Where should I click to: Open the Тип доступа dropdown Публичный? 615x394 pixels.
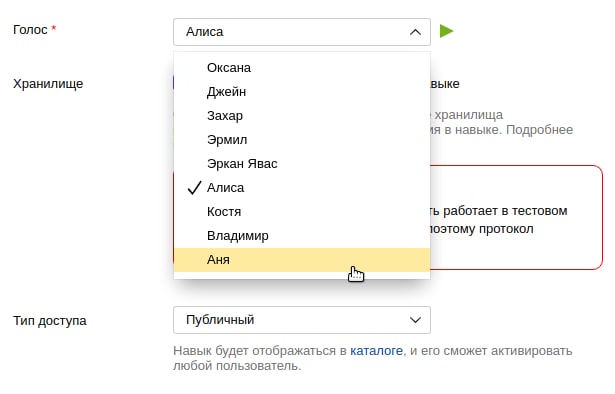pyautogui.click(x=302, y=320)
